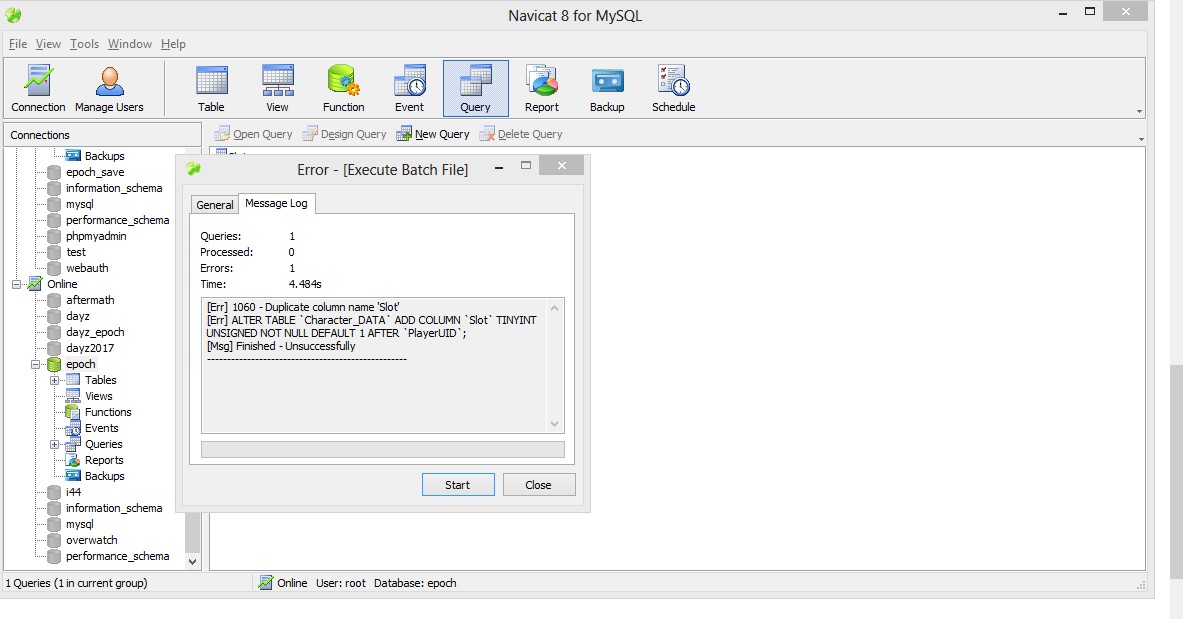Click the message log scroll up arrow
The width and height of the screenshot is (1183, 619).
(555, 307)
